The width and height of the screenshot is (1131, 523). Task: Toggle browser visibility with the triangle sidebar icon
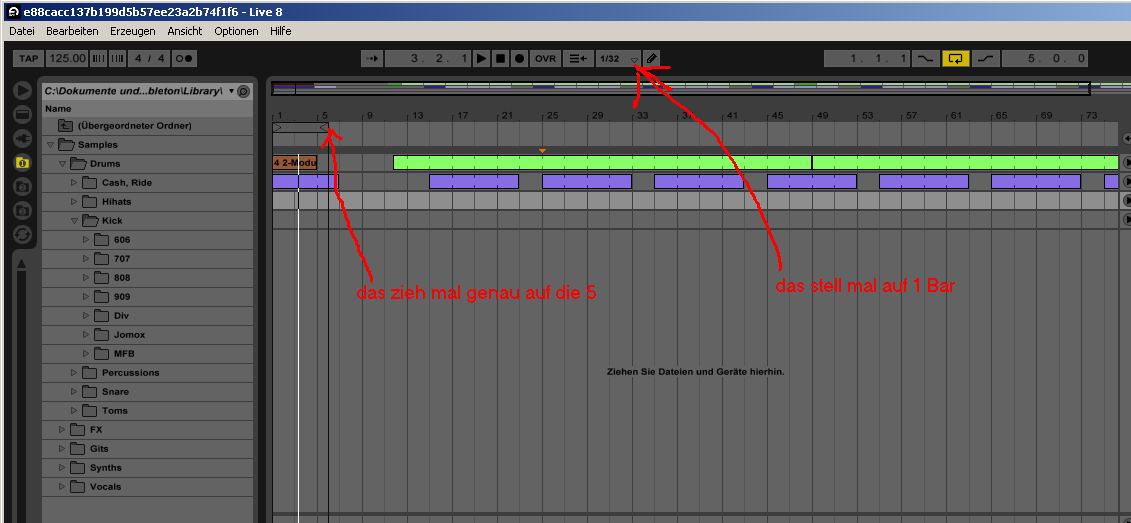[x=22, y=90]
